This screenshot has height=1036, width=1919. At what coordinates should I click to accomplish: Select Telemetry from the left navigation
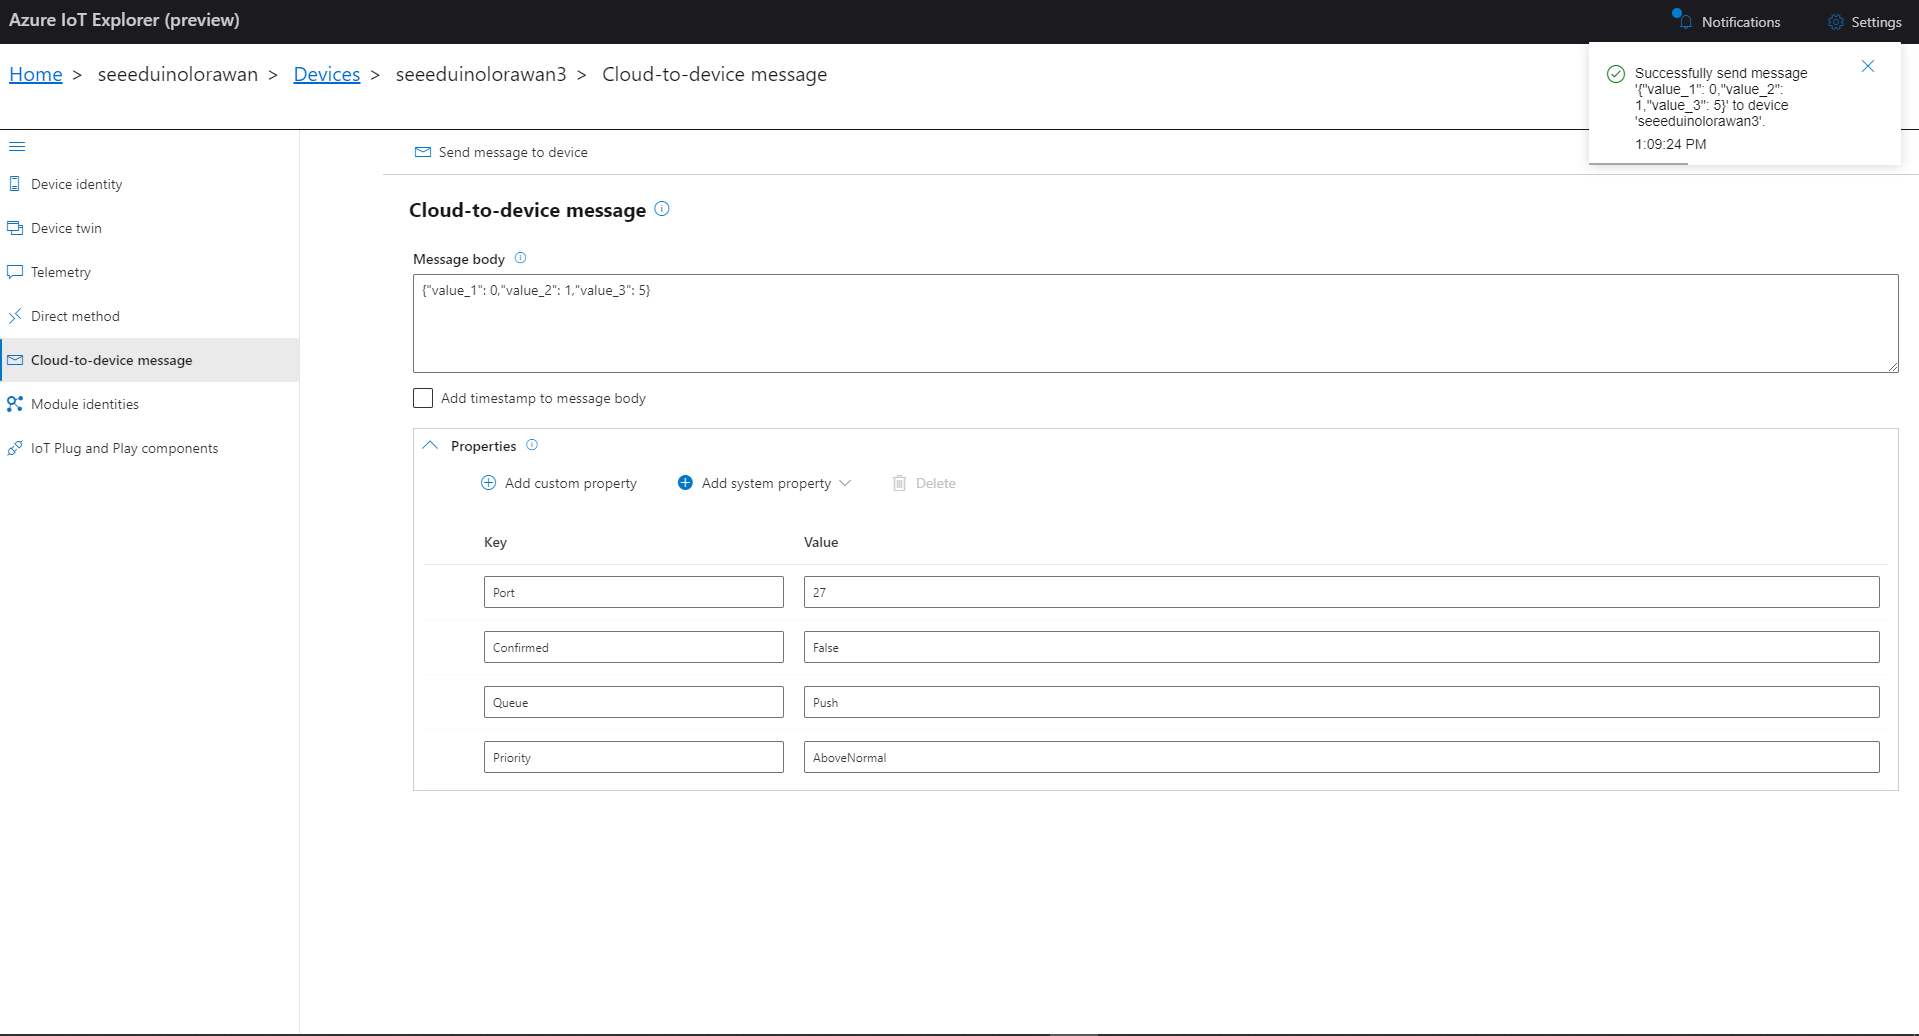click(60, 272)
